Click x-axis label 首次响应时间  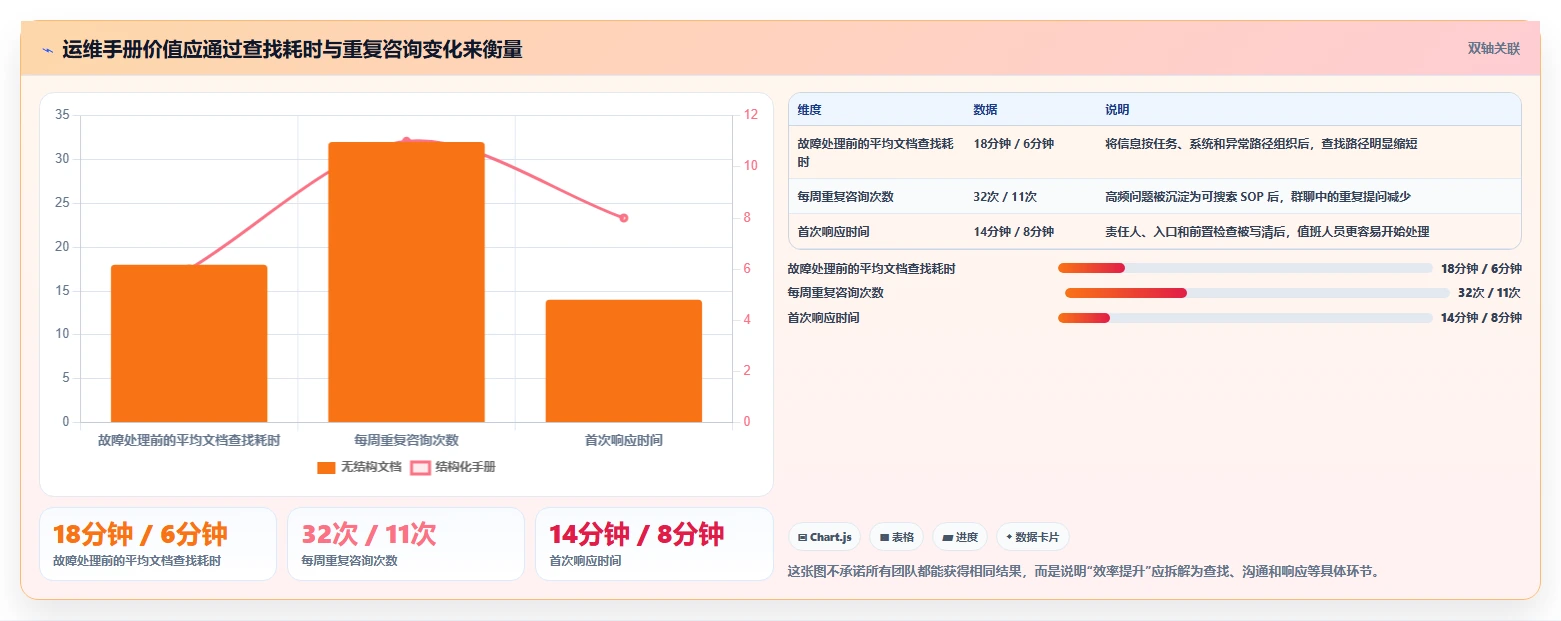pyautogui.click(x=624, y=440)
